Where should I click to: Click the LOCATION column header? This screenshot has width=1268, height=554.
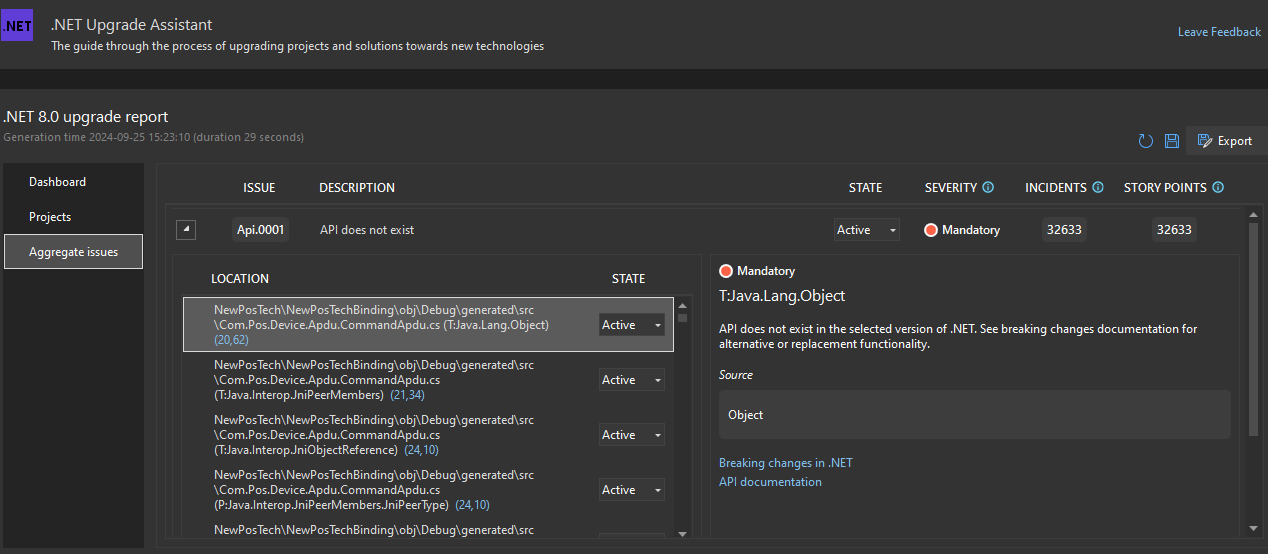tap(240, 279)
